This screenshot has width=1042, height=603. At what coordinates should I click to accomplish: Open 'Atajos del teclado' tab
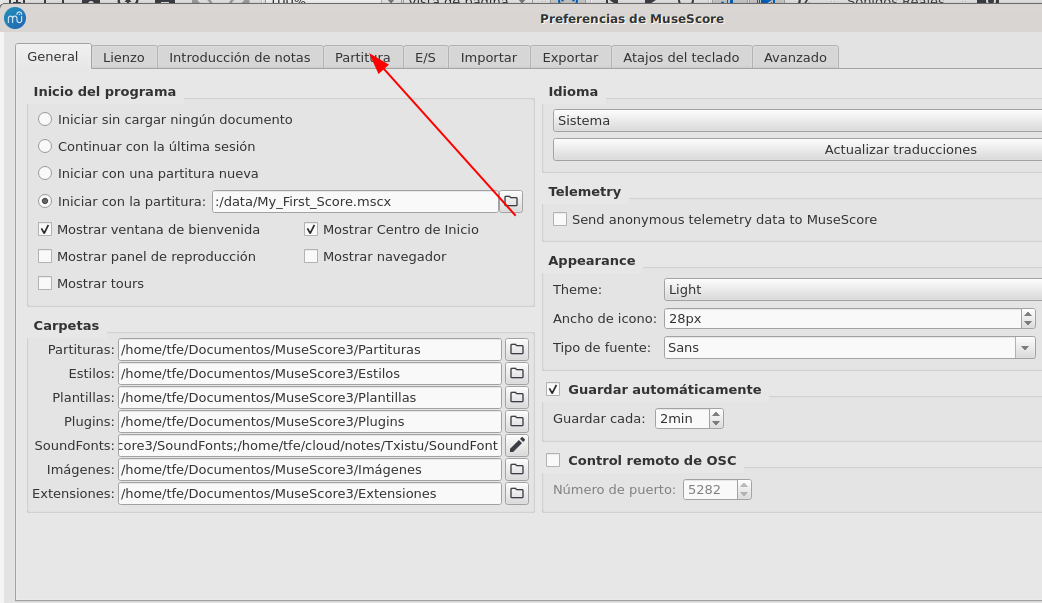pyautogui.click(x=681, y=57)
